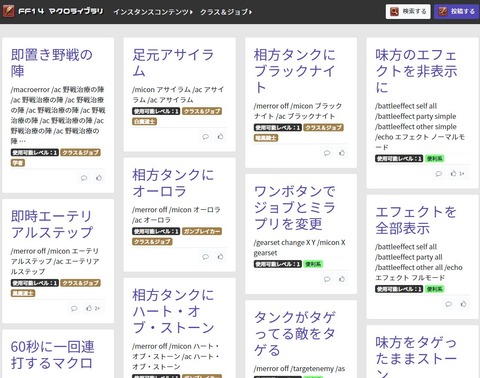Open the エフェクトを全部表示 macro
This screenshot has height=378, width=480.
pyautogui.click(x=416, y=220)
